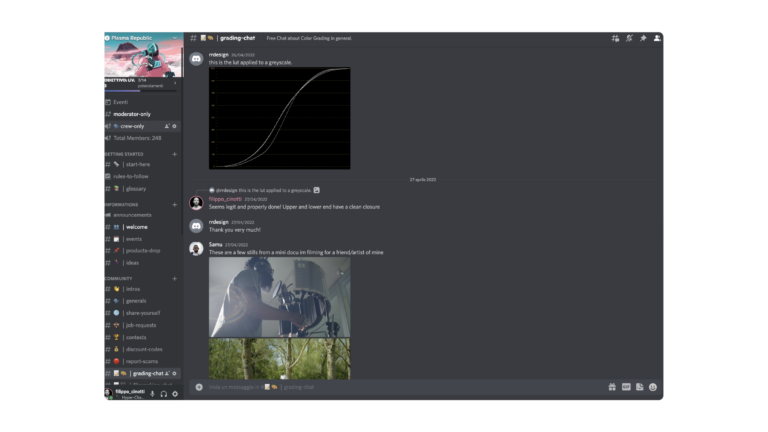Click filippo_cinotti username in chat

pyautogui.click(x=224, y=199)
